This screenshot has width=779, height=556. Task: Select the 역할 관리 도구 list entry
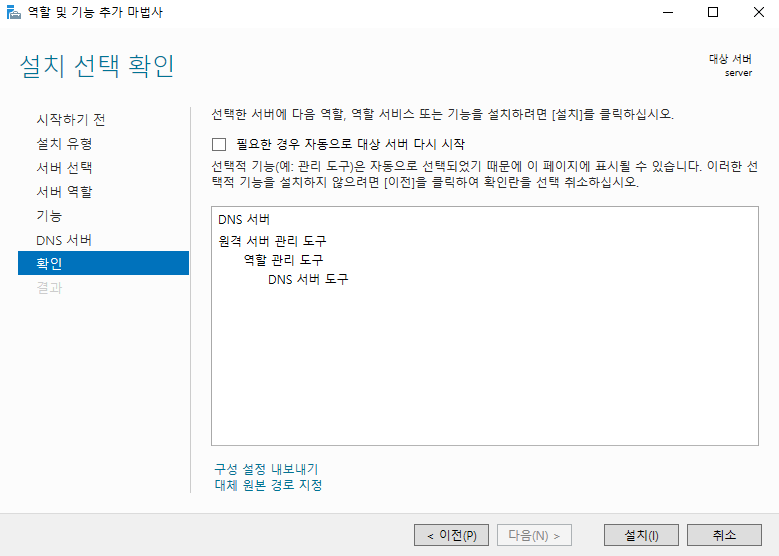tap(283, 260)
